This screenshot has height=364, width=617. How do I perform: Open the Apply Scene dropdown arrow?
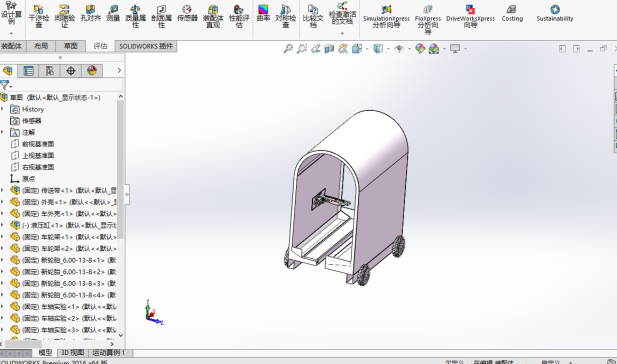coord(444,49)
